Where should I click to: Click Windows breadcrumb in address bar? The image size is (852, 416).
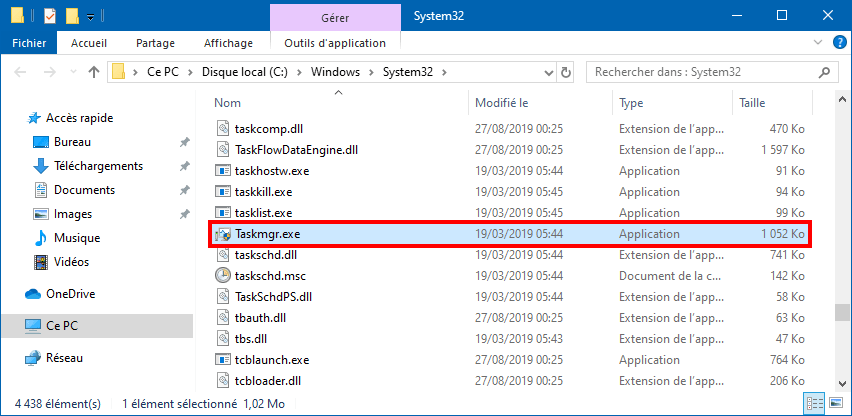(x=335, y=72)
